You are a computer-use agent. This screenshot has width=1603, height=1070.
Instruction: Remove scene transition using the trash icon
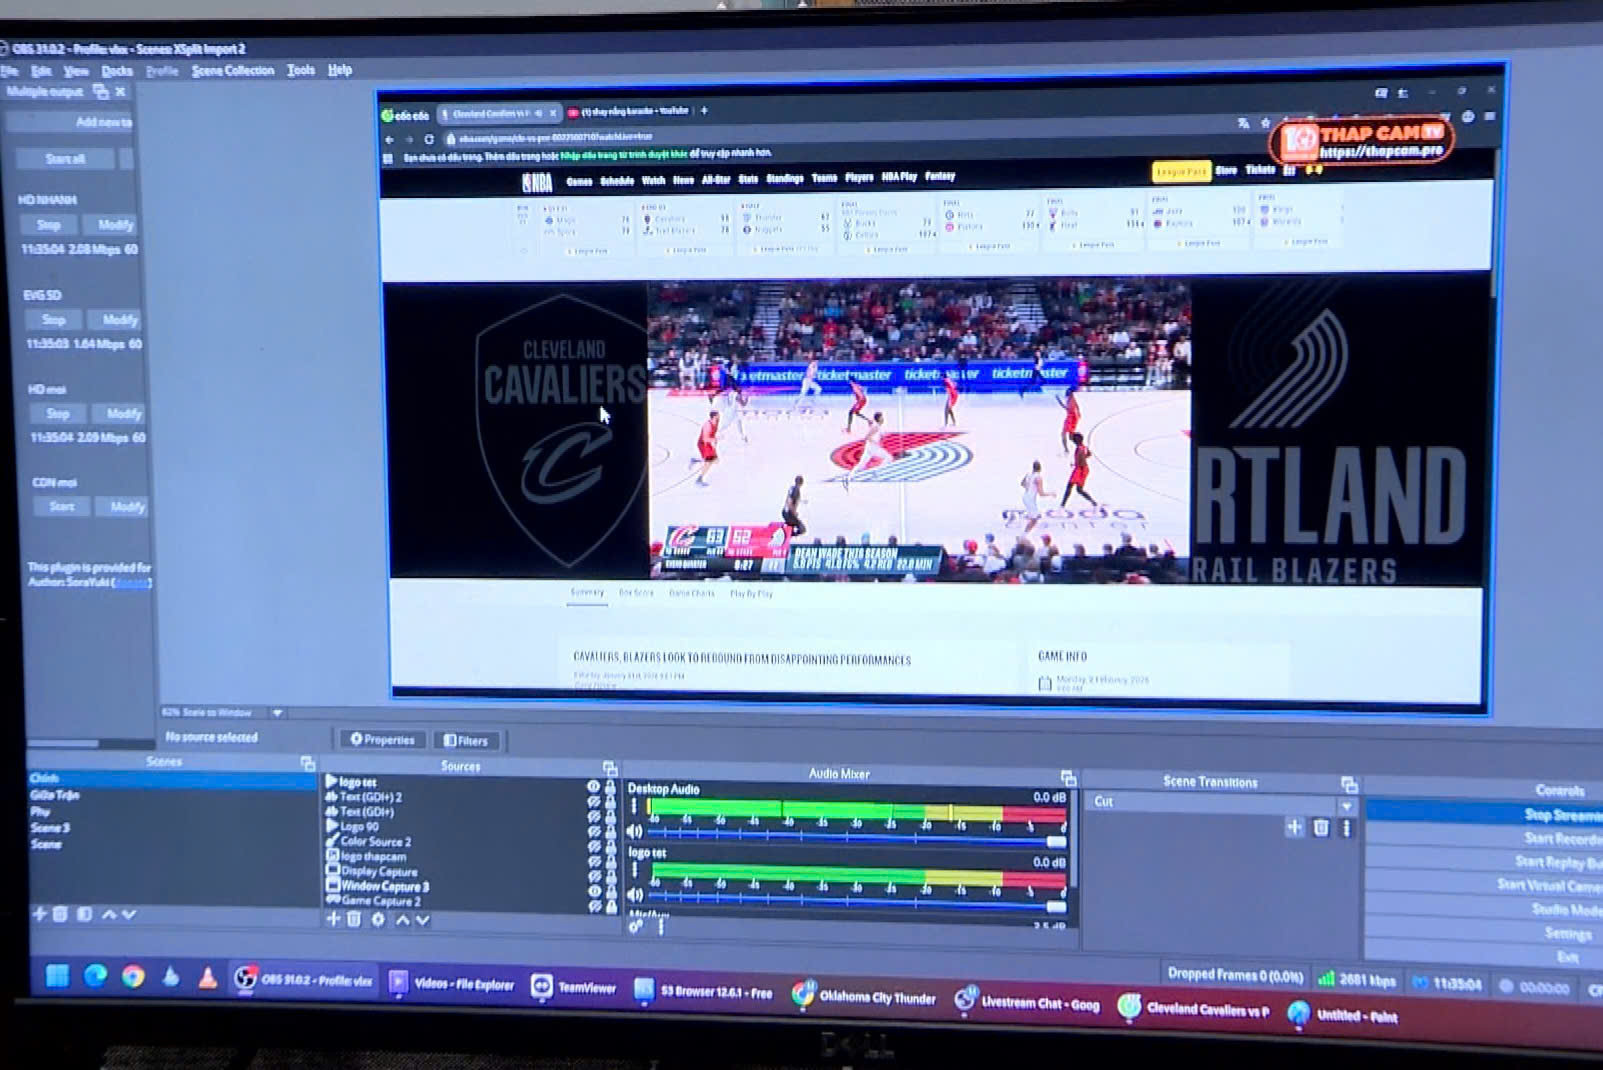tap(1321, 828)
